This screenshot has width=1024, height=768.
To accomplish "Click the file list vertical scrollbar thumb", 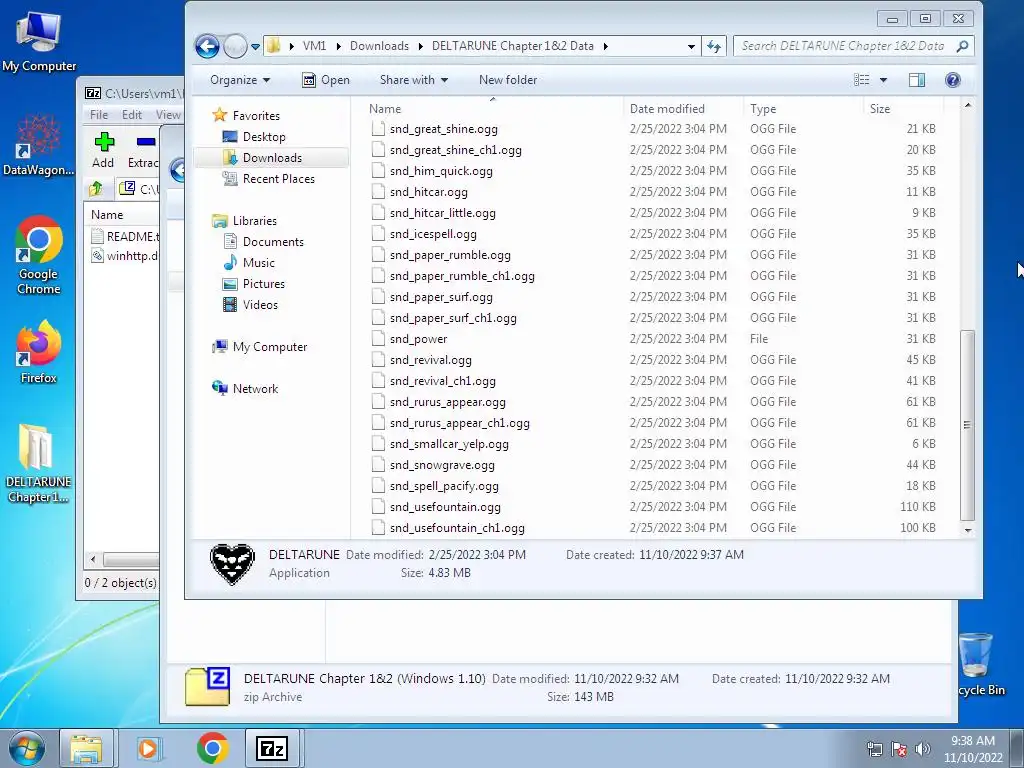I will click(x=967, y=425).
